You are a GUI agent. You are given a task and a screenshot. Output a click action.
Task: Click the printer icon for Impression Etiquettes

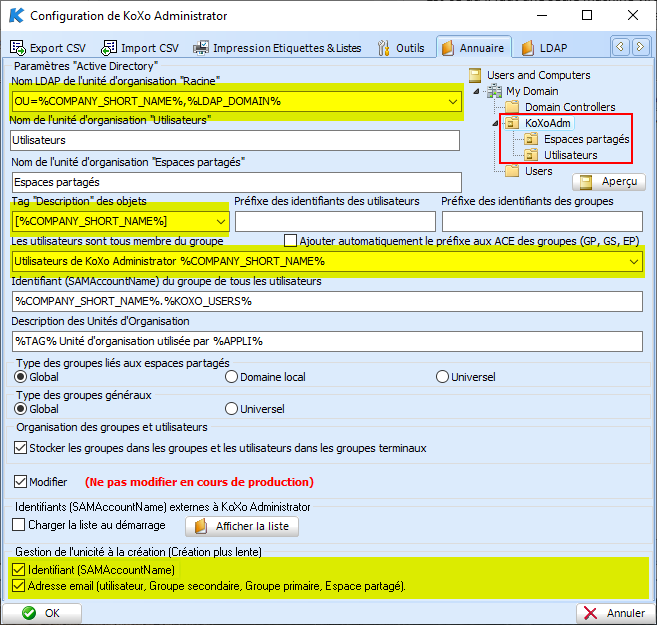[x=201, y=48]
